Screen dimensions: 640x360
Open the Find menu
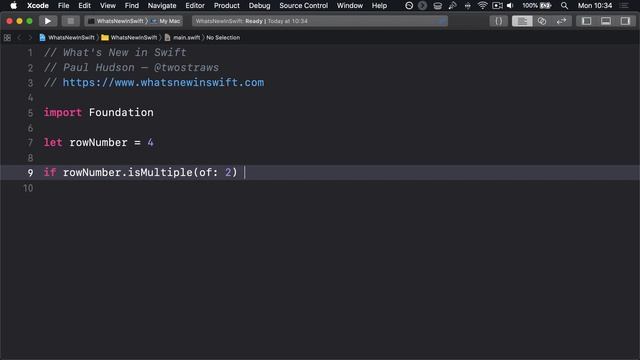pyautogui.click(x=131, y=5)
